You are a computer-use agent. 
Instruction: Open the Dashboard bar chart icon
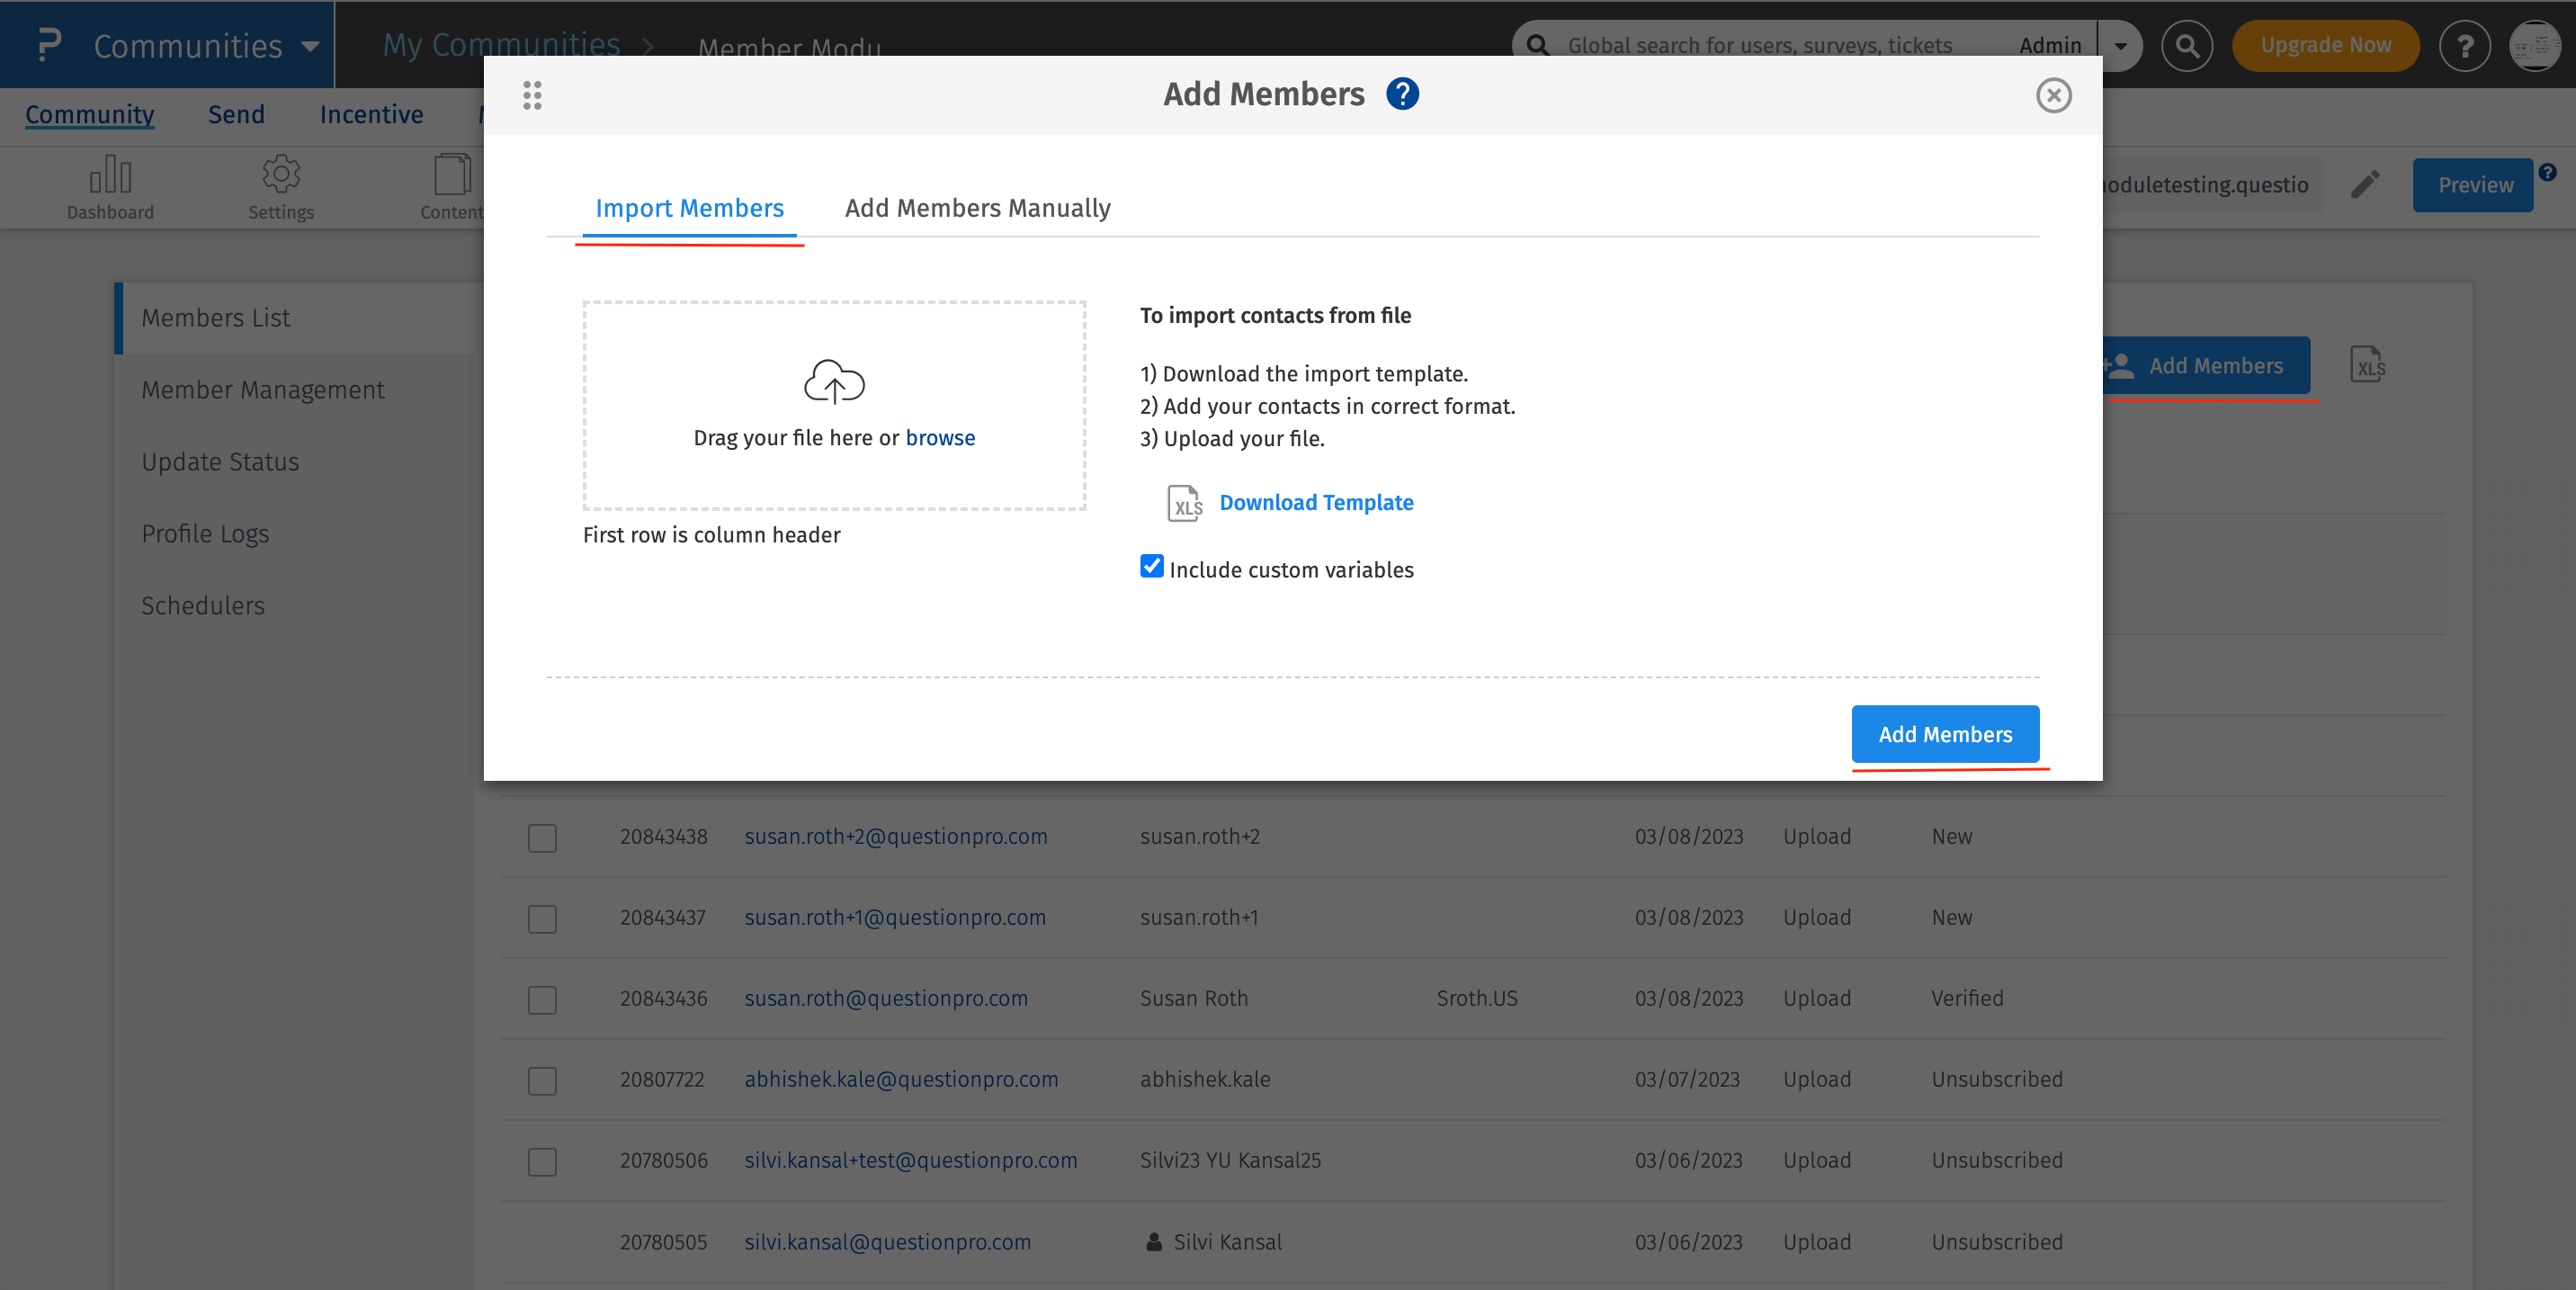point(110,175)
